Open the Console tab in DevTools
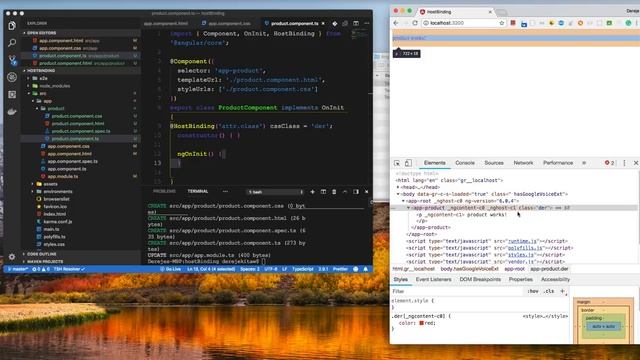The height and width of the screenshot is (360, 640). click(x=464, y=163)
